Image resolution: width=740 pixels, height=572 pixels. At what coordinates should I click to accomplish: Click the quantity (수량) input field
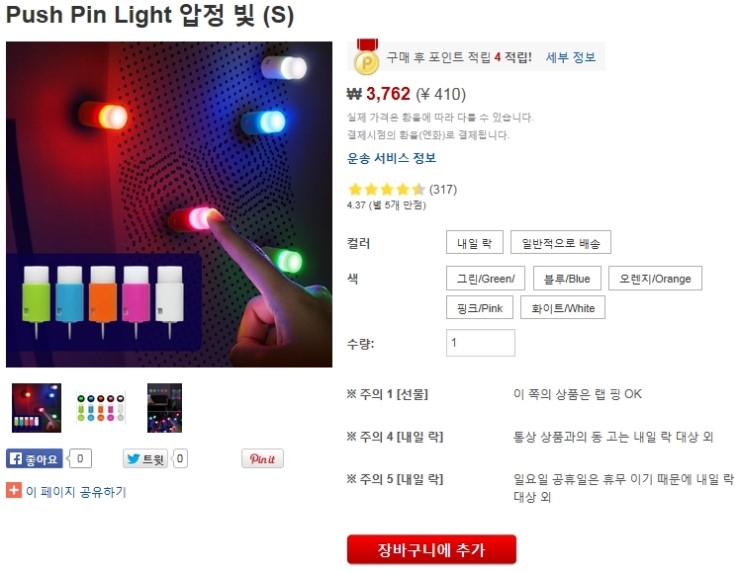[x=480, y=343]
